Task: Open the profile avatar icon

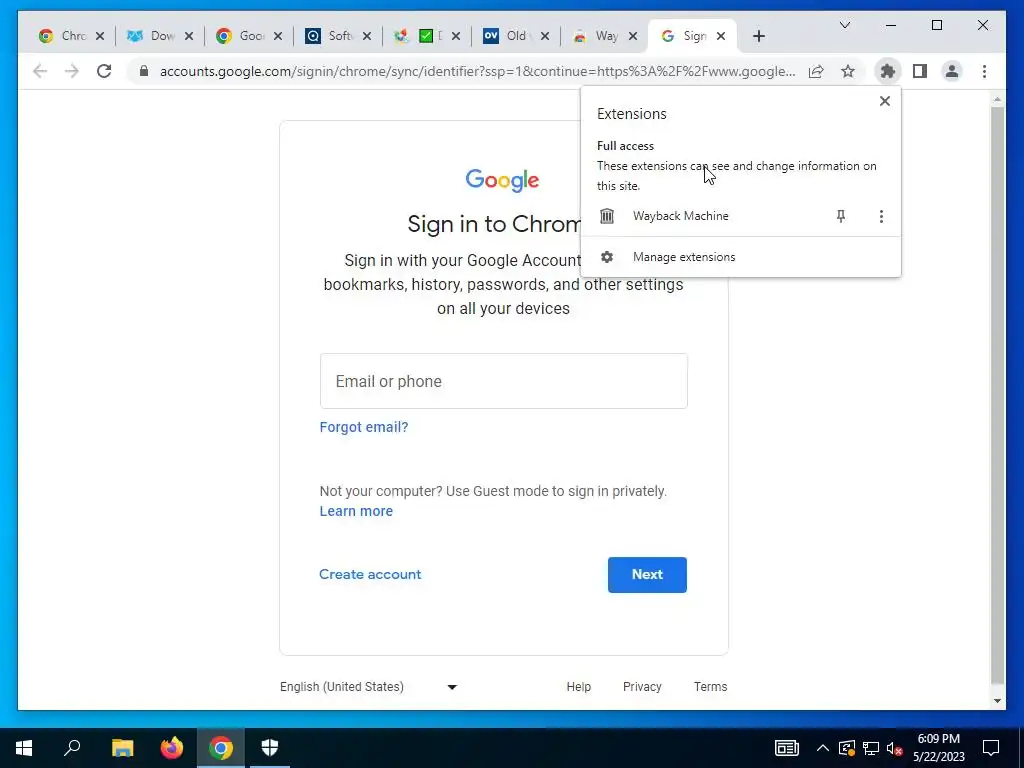Action: click(x=952, y=71)
